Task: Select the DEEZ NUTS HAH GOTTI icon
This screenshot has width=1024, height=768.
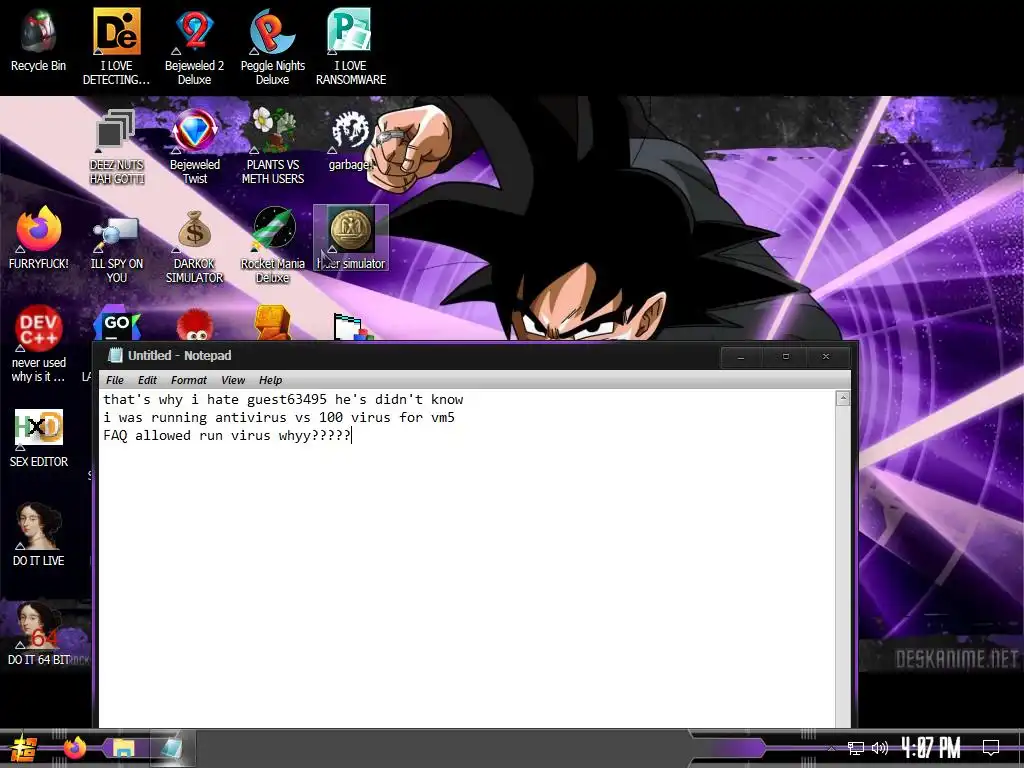Action: coord(116,146)
